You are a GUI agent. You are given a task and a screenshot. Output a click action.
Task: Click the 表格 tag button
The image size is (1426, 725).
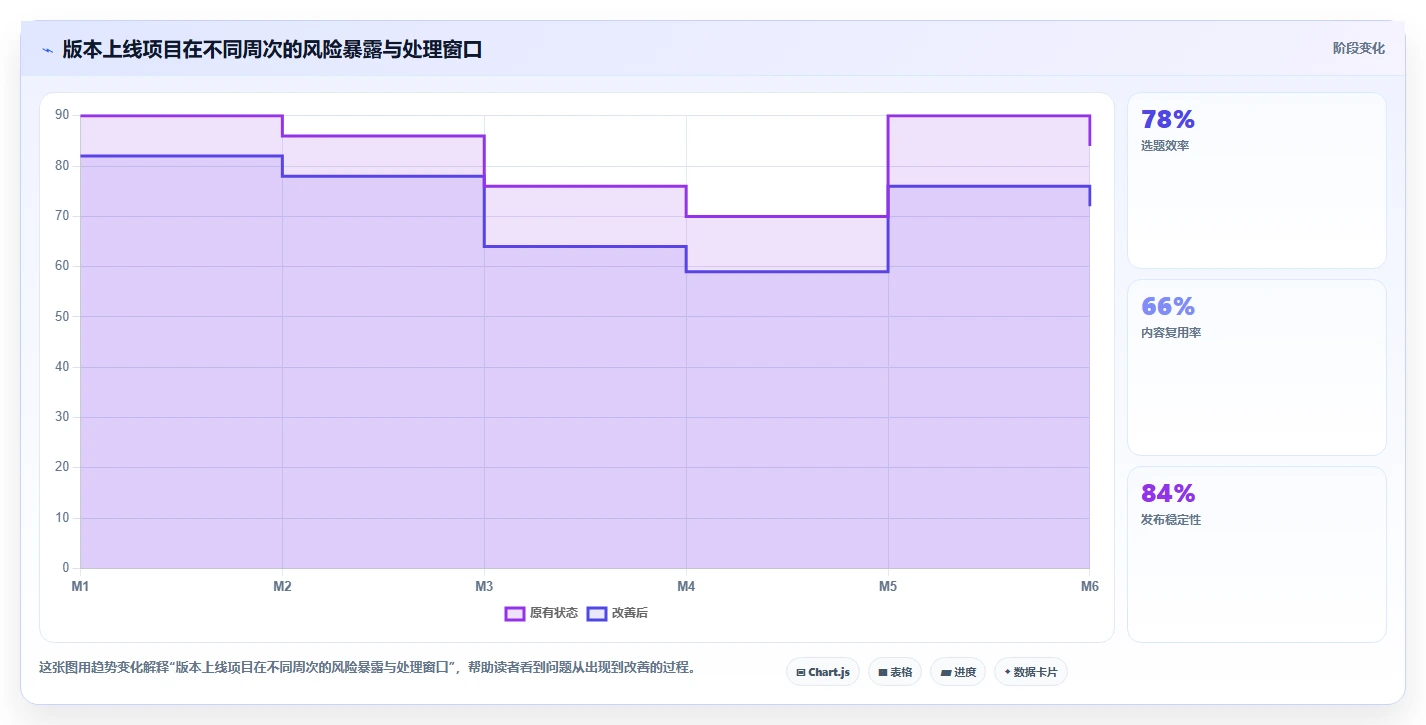[895, 672]
